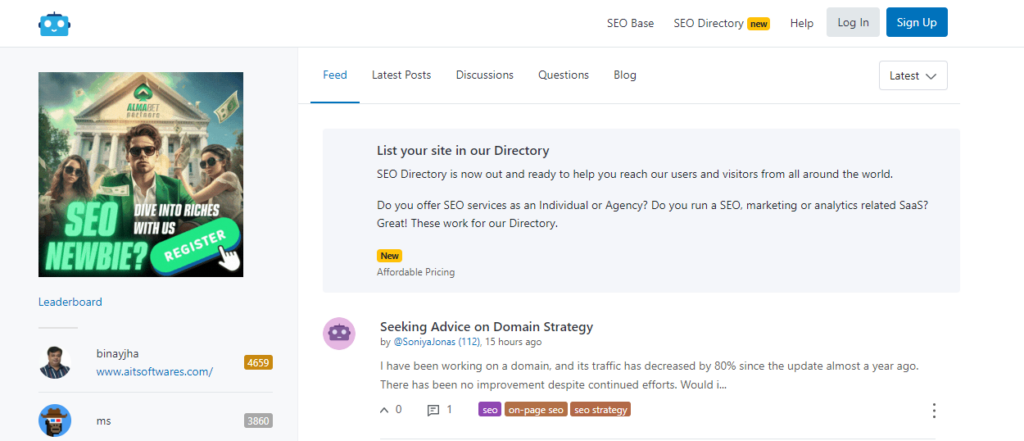The image size is (1024, 441).
Task: Switch to the Latest Posts tab
Action: pyautogui.click(x=401, y=75)
